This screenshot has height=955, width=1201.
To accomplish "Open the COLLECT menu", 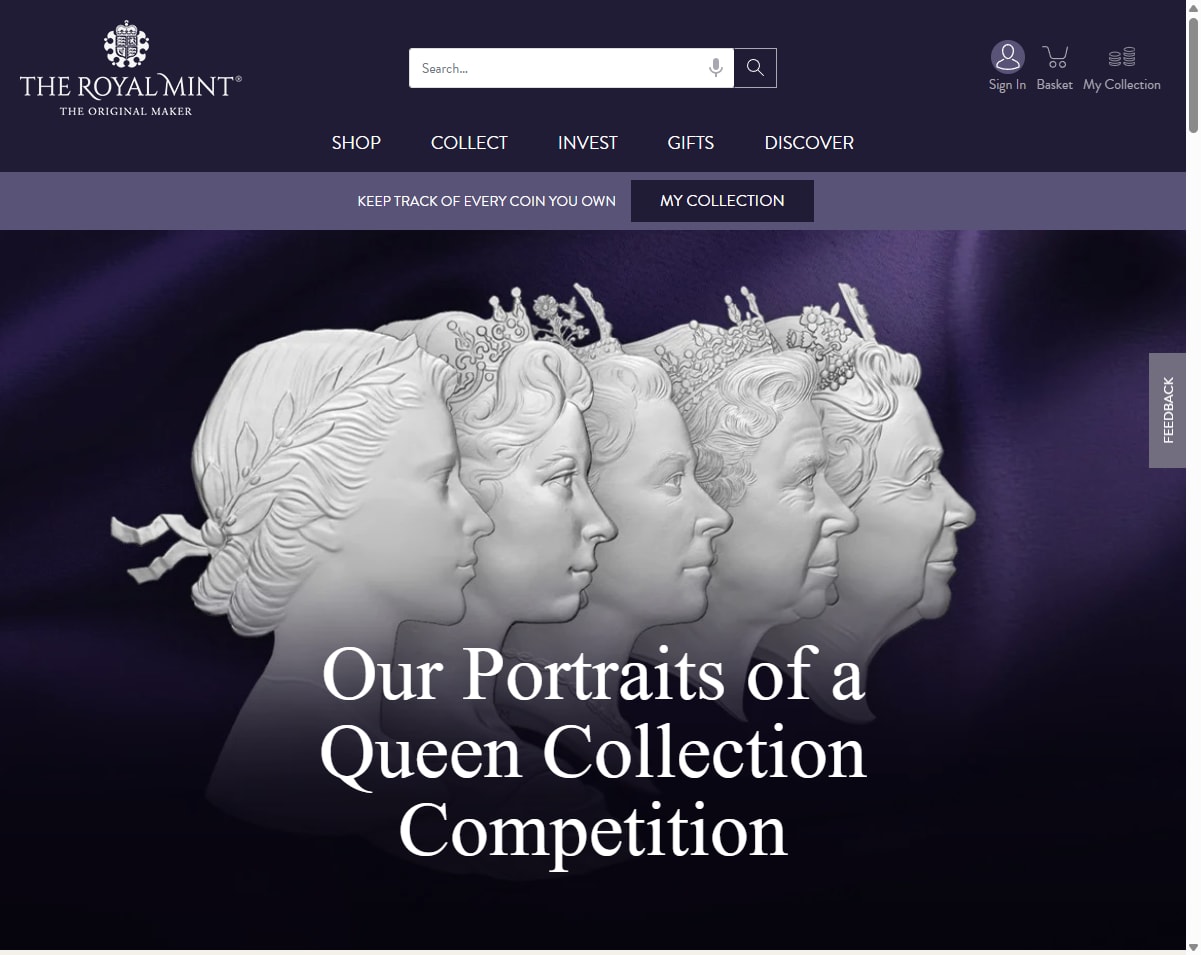I will (x=469, y=143).
